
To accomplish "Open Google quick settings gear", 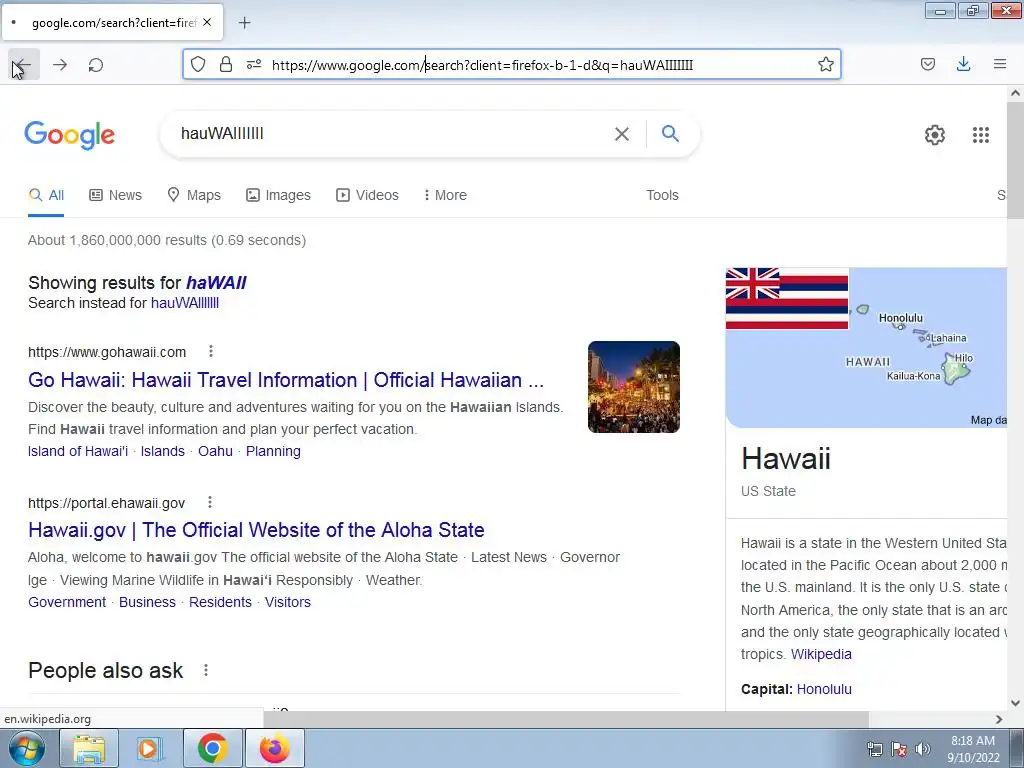I will (x=935, y=135).
